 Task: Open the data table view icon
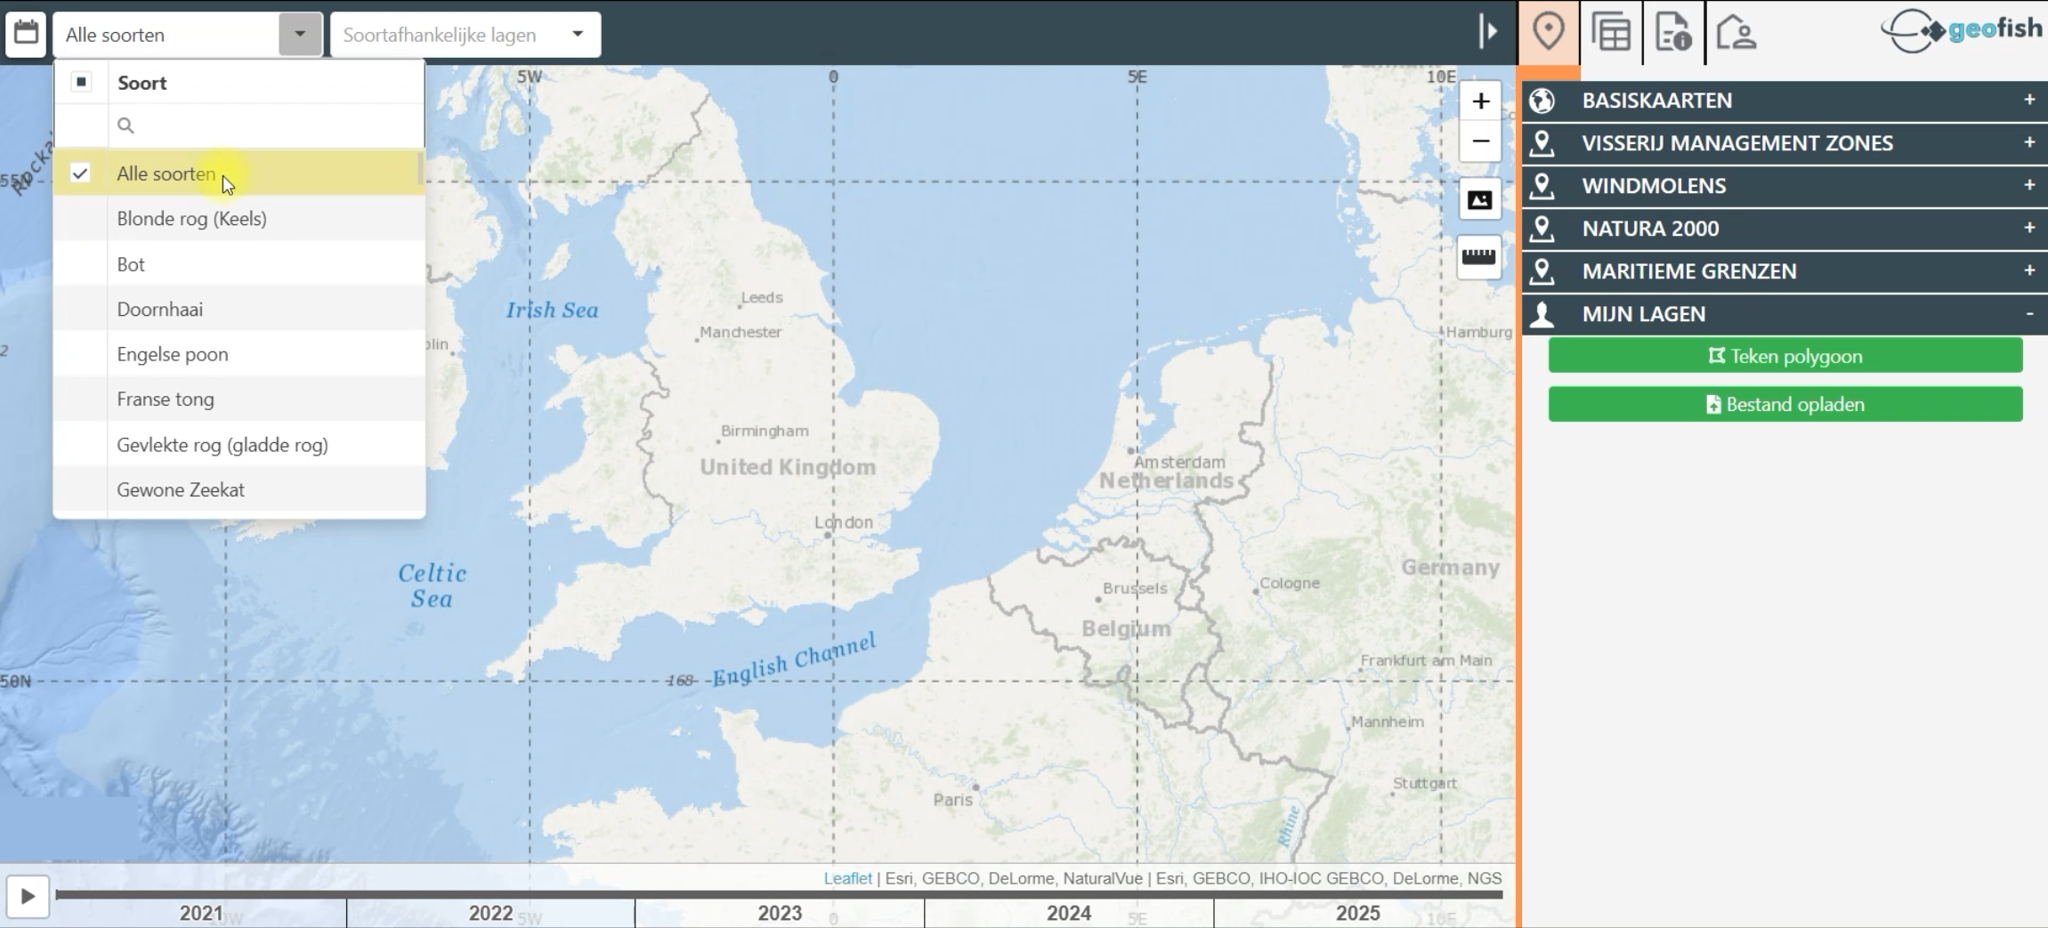(x=1612, y=33)
